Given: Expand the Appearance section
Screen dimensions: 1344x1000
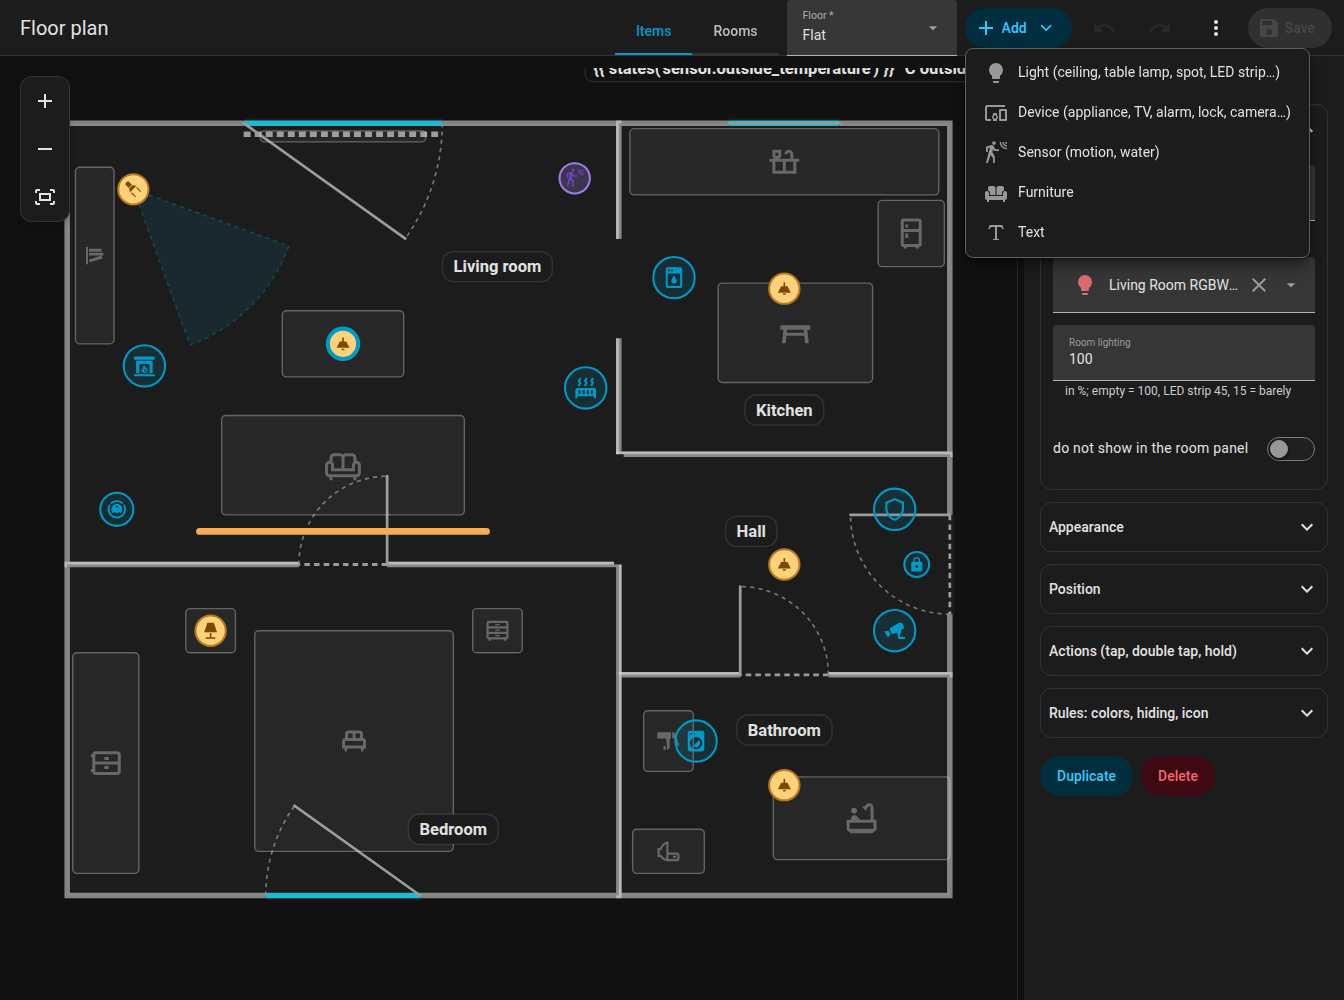Looking at the screenshot, I should click(x=1184, y=527).
